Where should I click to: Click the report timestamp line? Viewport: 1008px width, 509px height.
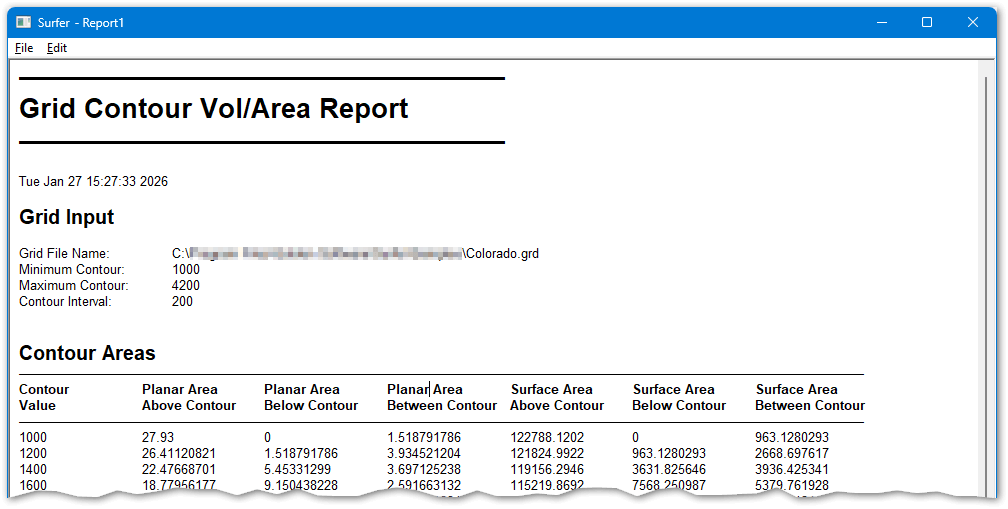point(93,182)
